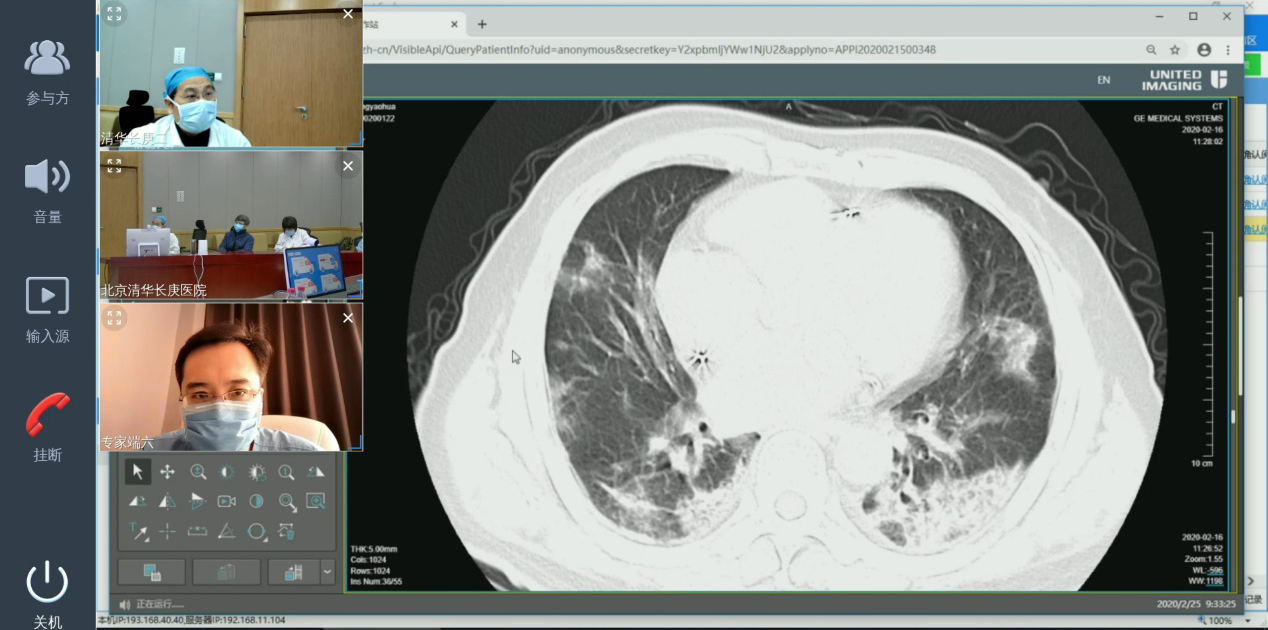Viewport: 1268px width, 630px height.
Task: Select the pan move tool
Action: click(x=167, y=472)
